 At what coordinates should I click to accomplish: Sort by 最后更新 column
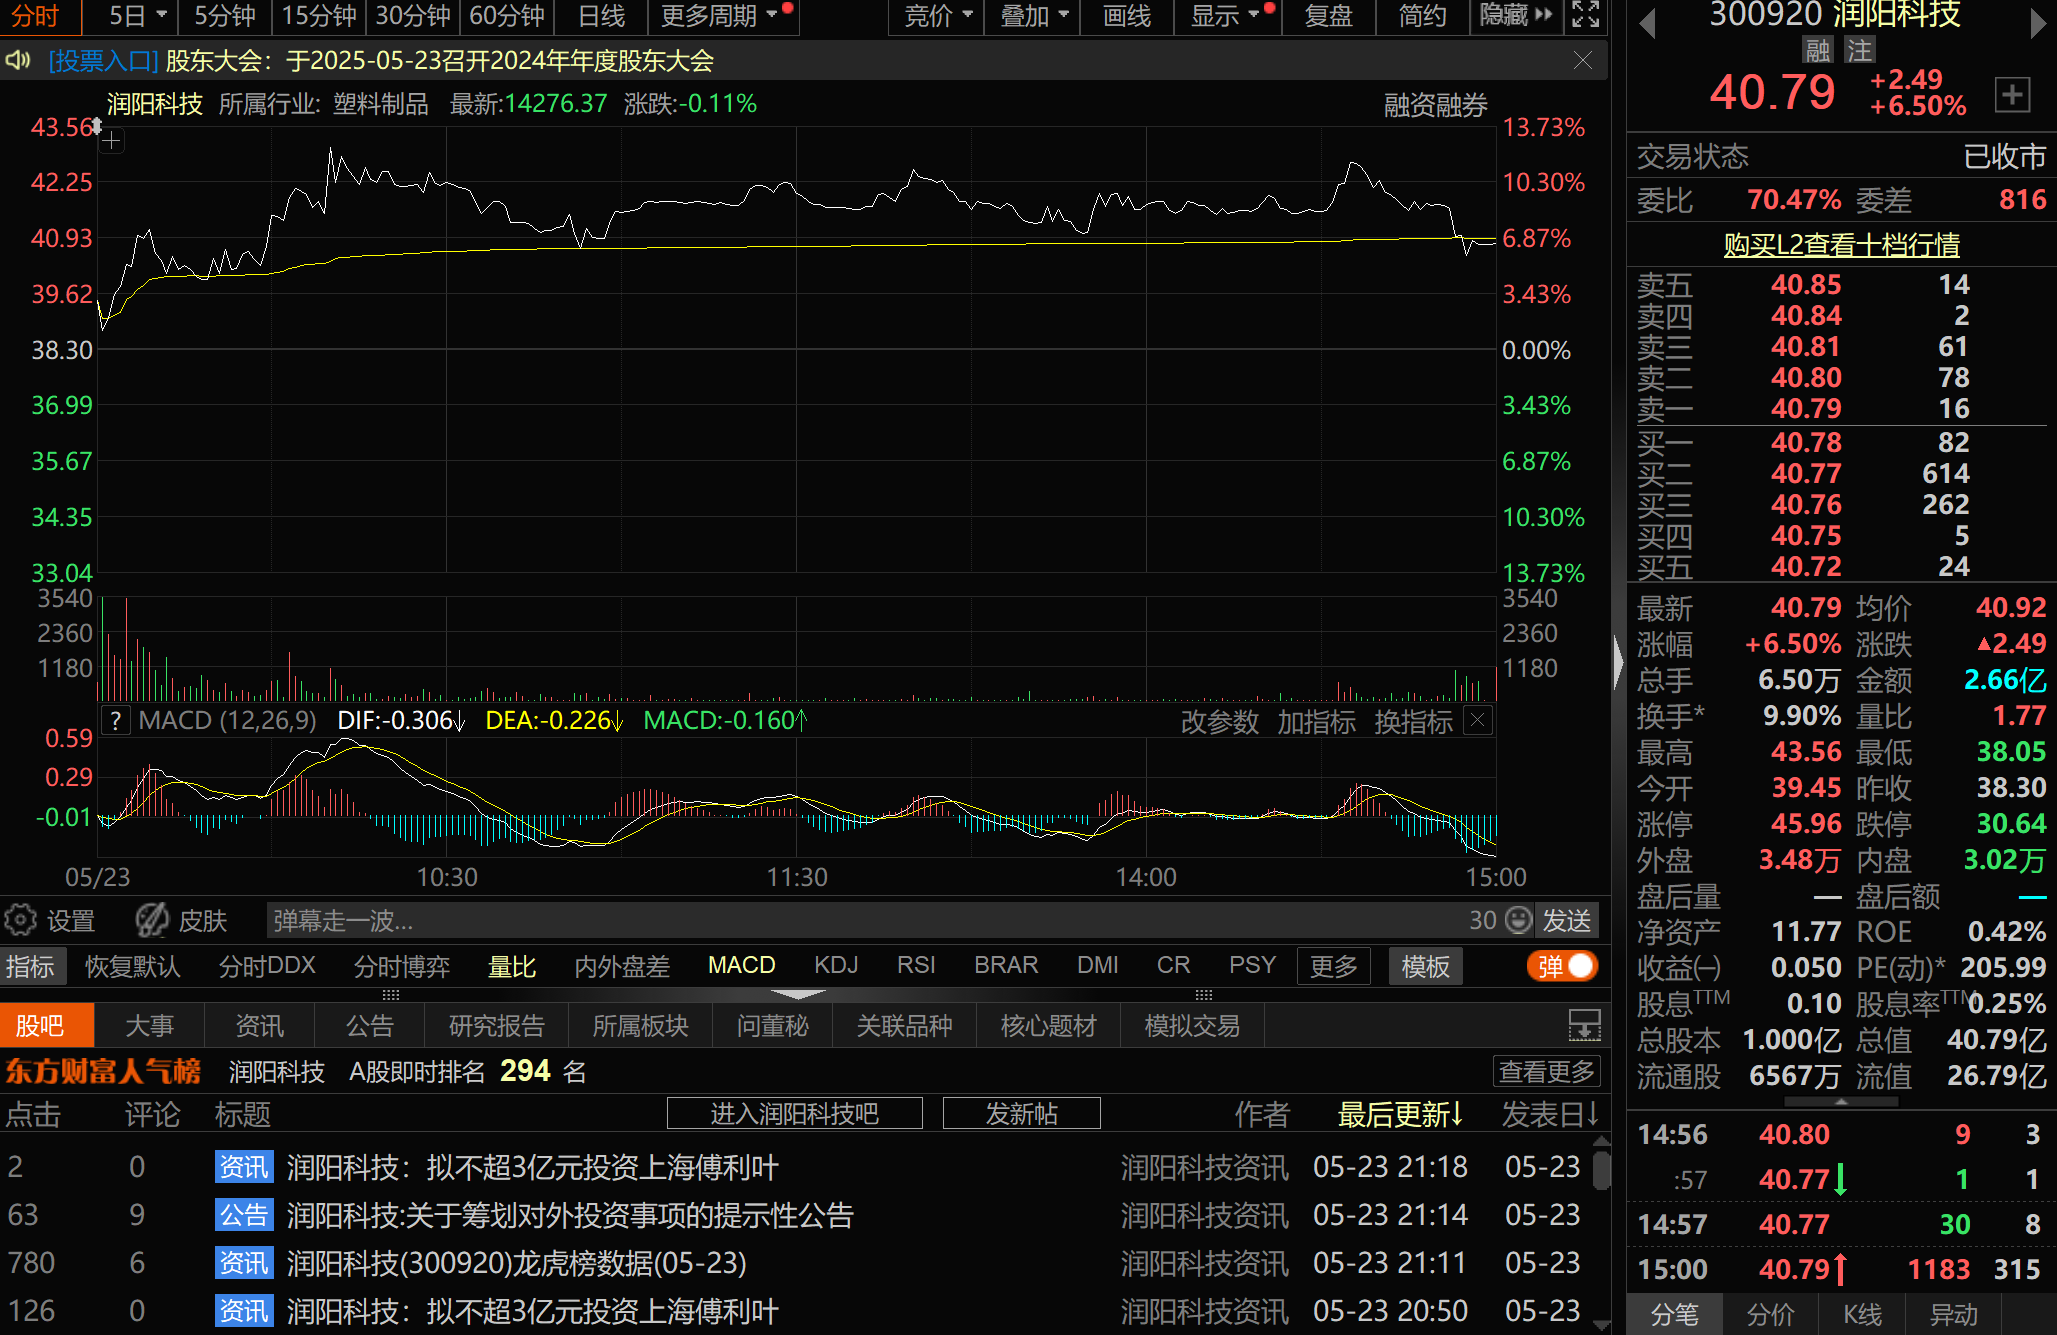(x=1400, y=1114)
